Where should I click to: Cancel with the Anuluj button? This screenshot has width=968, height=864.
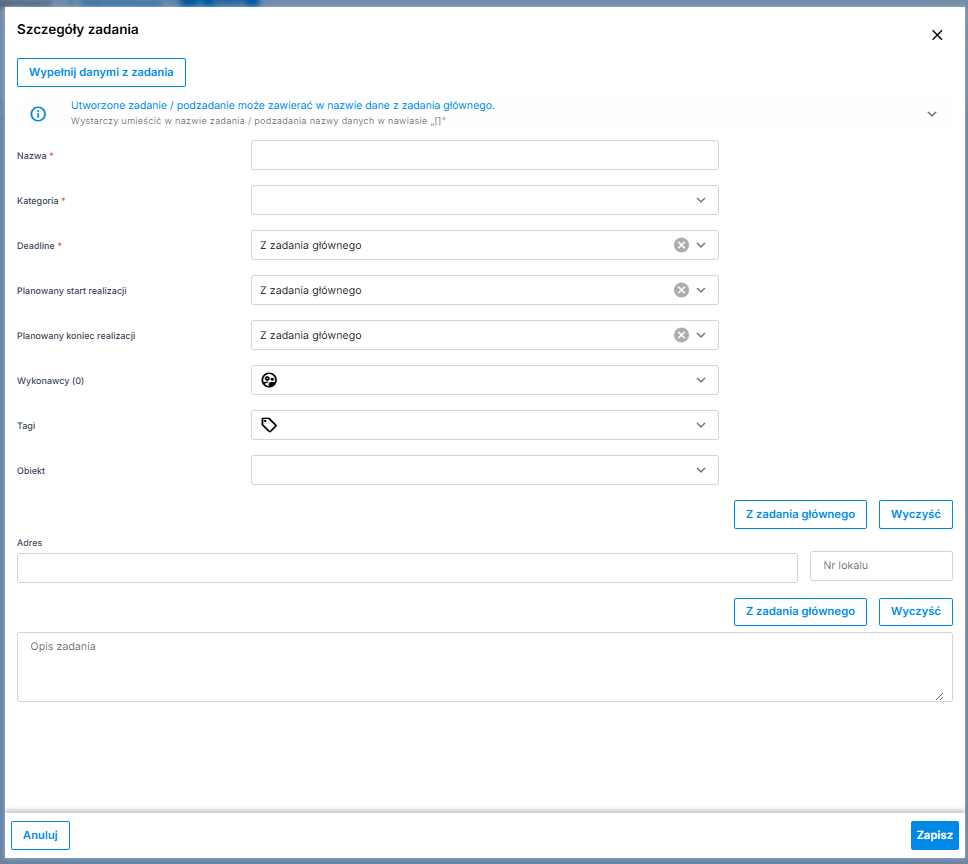(x=40, y=835)
